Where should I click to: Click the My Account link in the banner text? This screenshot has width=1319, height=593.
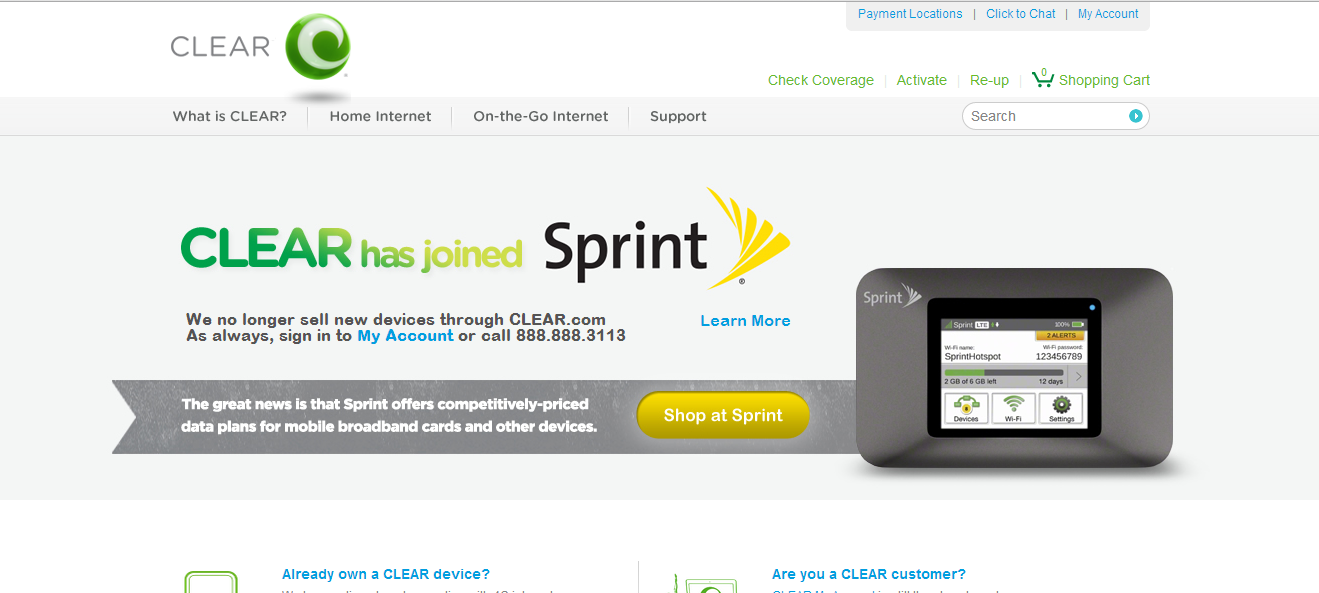[405, 336]
